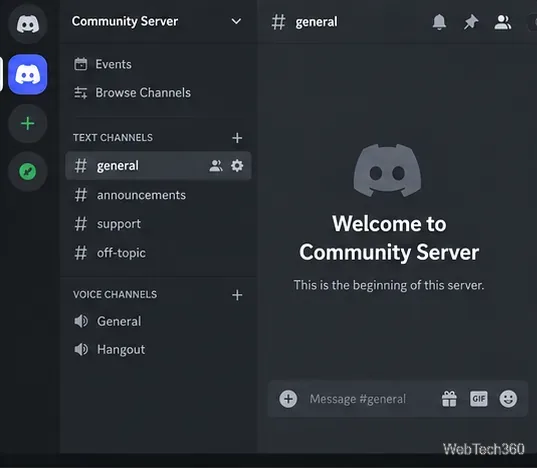Open the gift Nitro icon
Viewport: 537px width, 468px height.
click(x=449, y=399)
